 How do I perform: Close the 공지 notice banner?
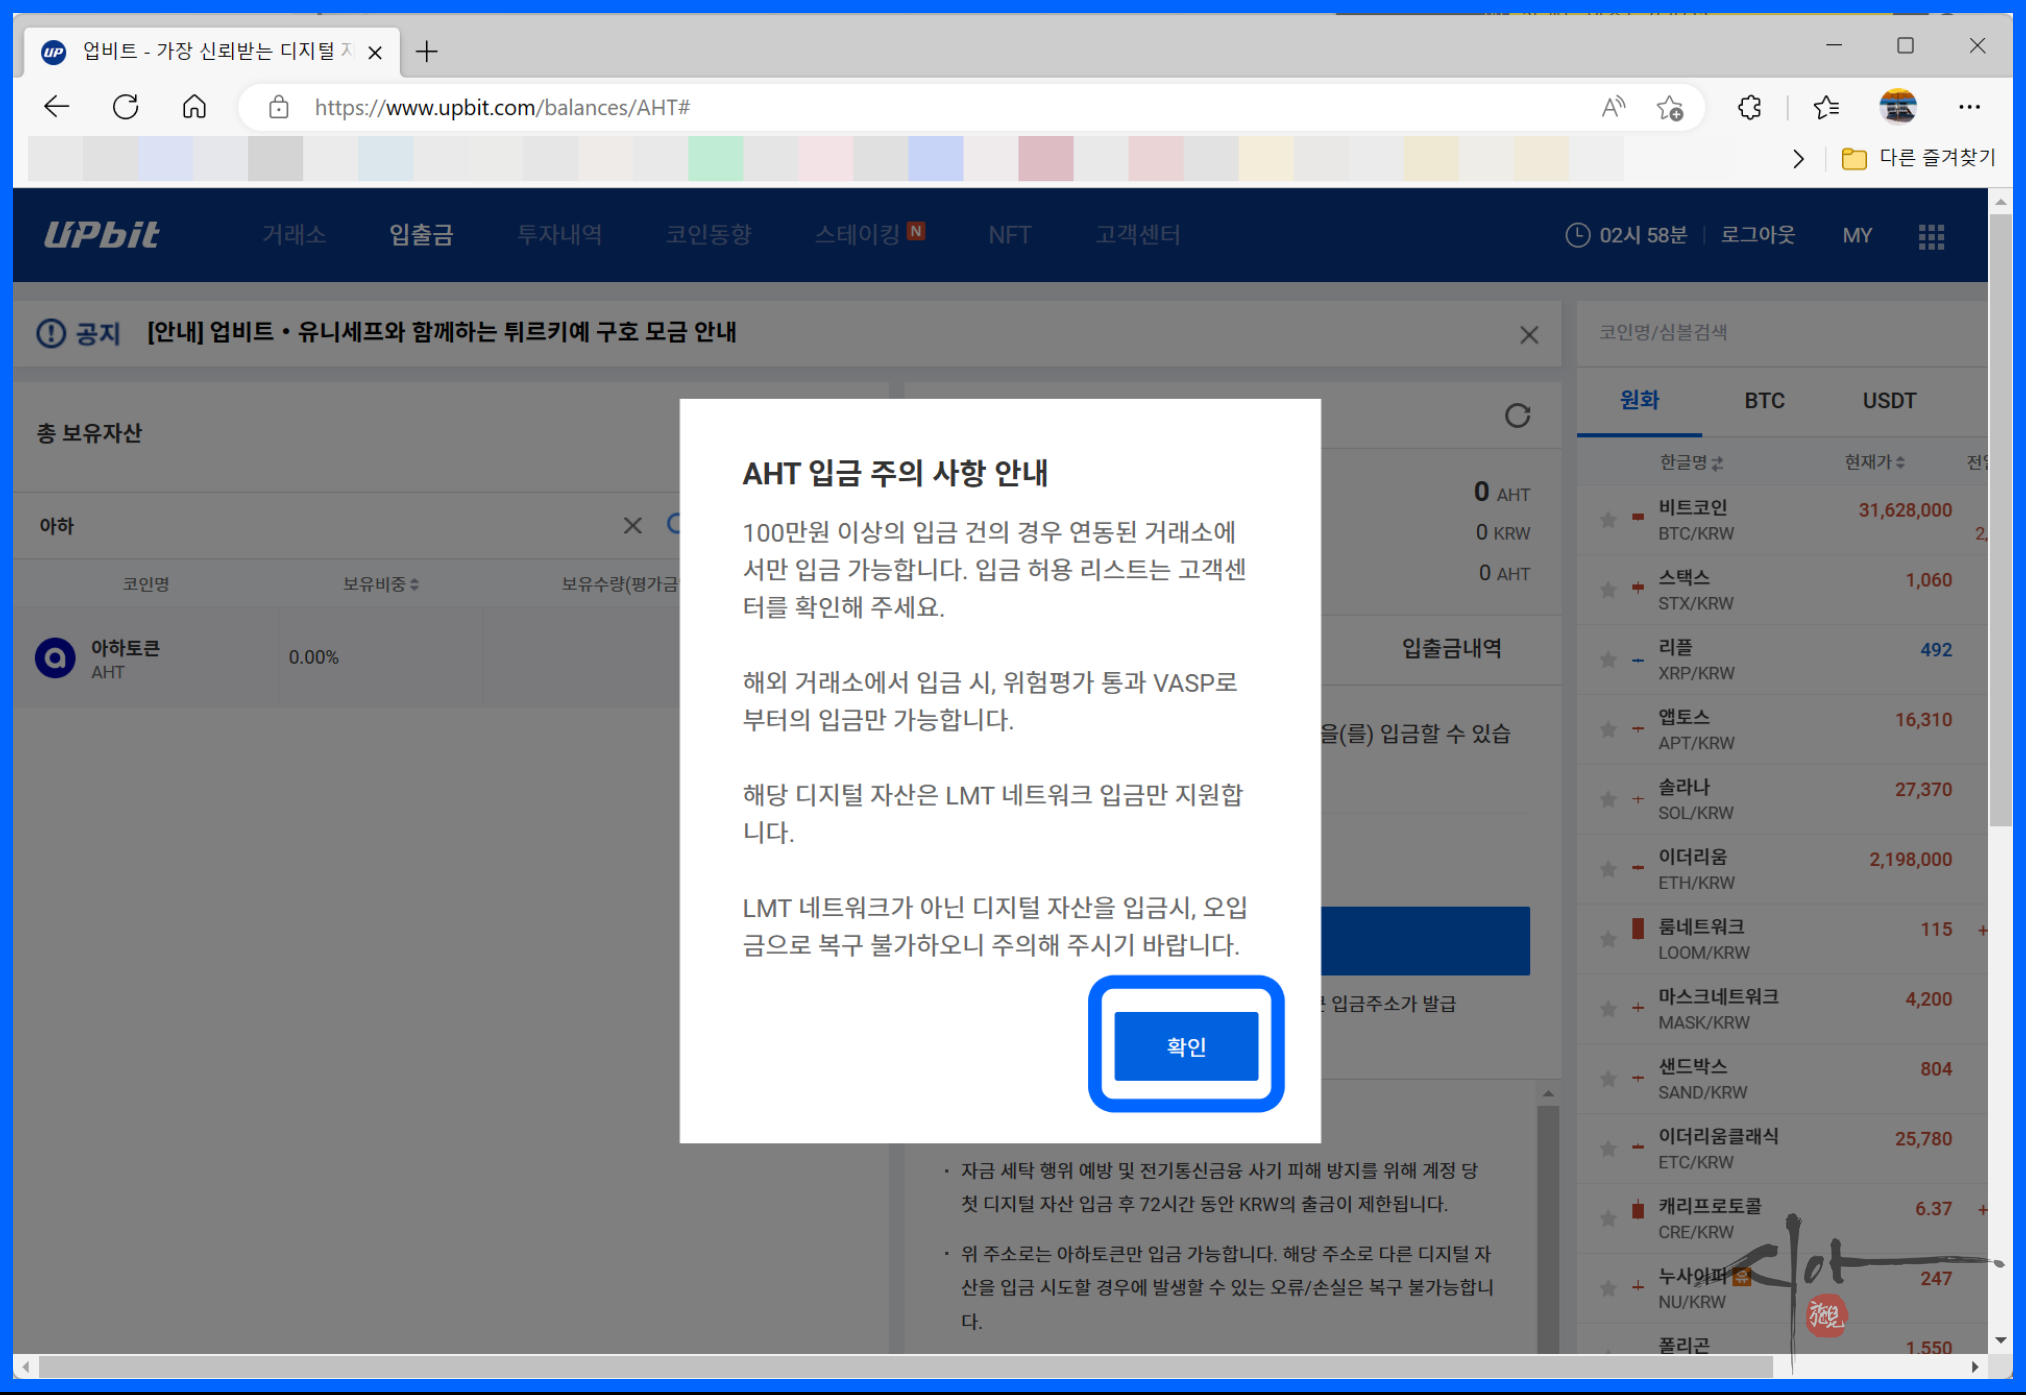coord(1528,335)
